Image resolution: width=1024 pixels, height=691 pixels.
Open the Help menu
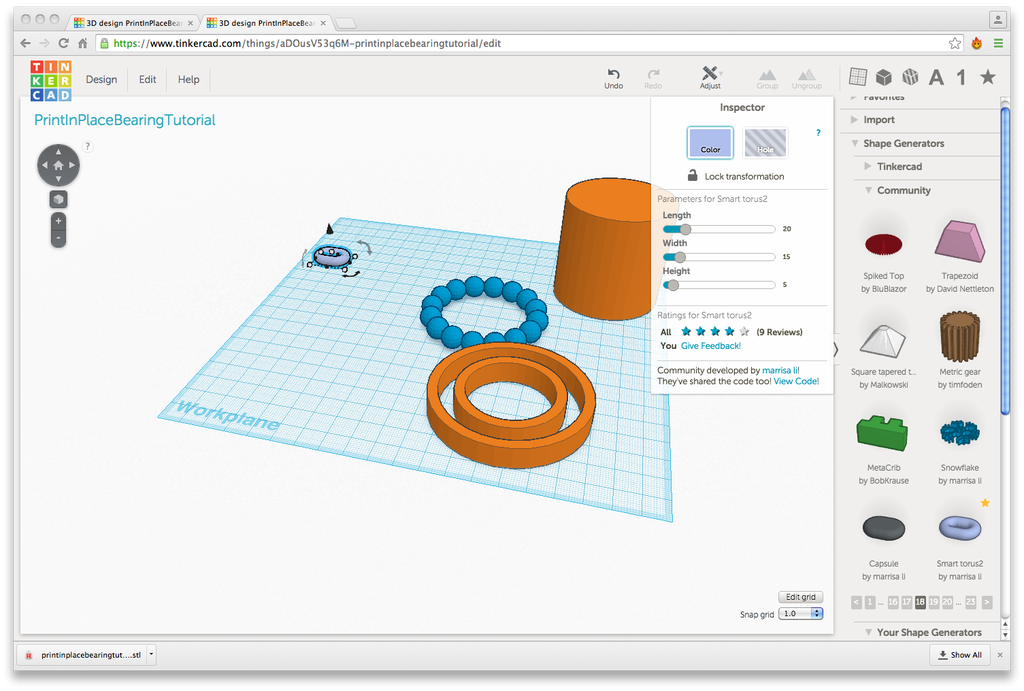189,79
